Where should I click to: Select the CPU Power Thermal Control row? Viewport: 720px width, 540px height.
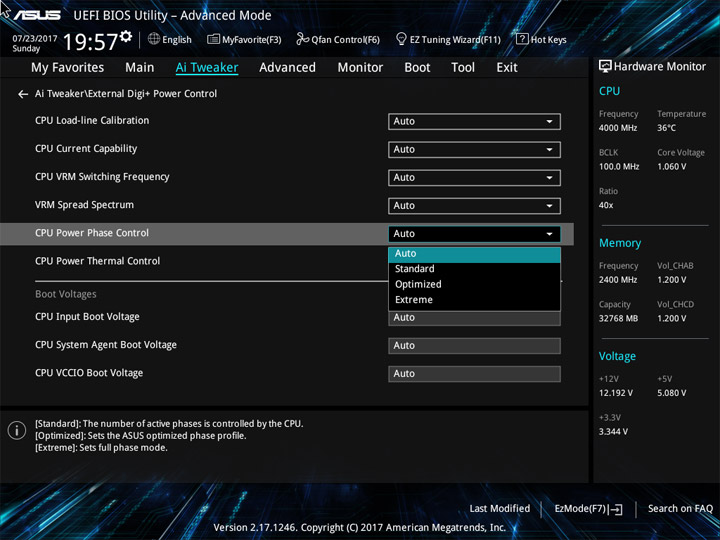pyautogui.click(x=97, y=261)
